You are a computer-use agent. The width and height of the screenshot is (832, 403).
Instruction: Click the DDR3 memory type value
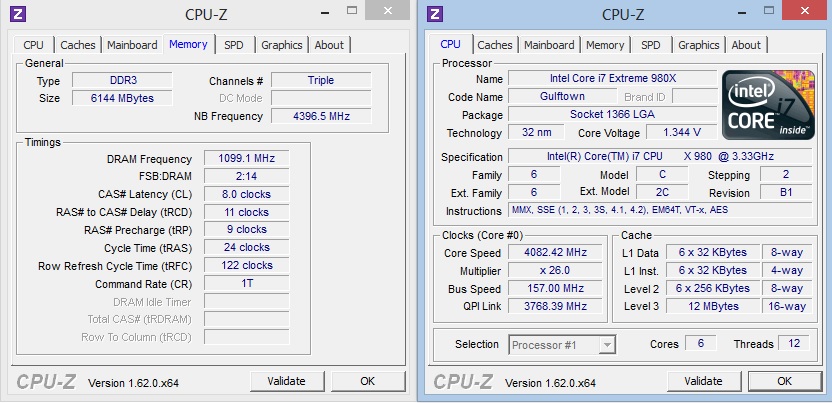(x=123, y=81)
